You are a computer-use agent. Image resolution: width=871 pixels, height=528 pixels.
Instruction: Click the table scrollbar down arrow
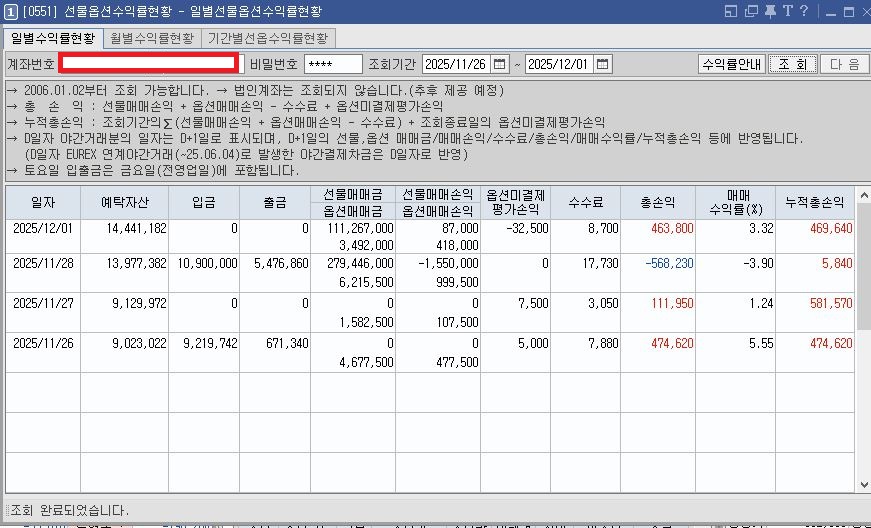863,485
